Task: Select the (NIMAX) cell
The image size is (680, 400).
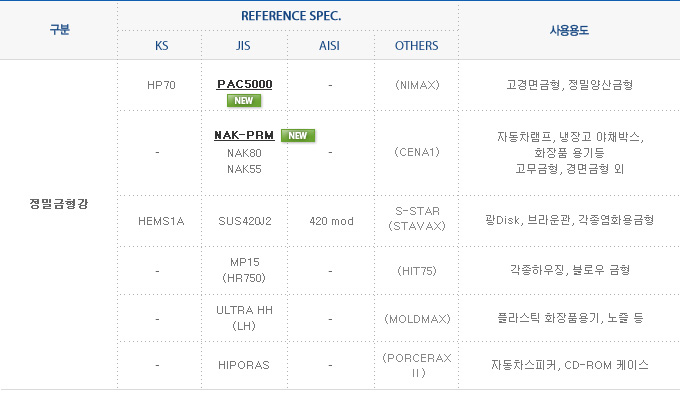Action: point(417,85)
